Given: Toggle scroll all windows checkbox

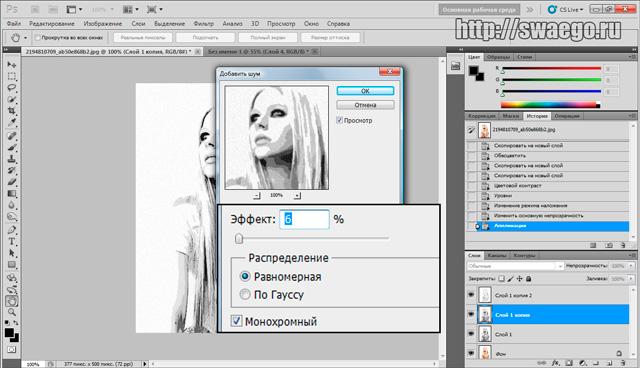Looking at the screenshot, I should coord(38,38).
